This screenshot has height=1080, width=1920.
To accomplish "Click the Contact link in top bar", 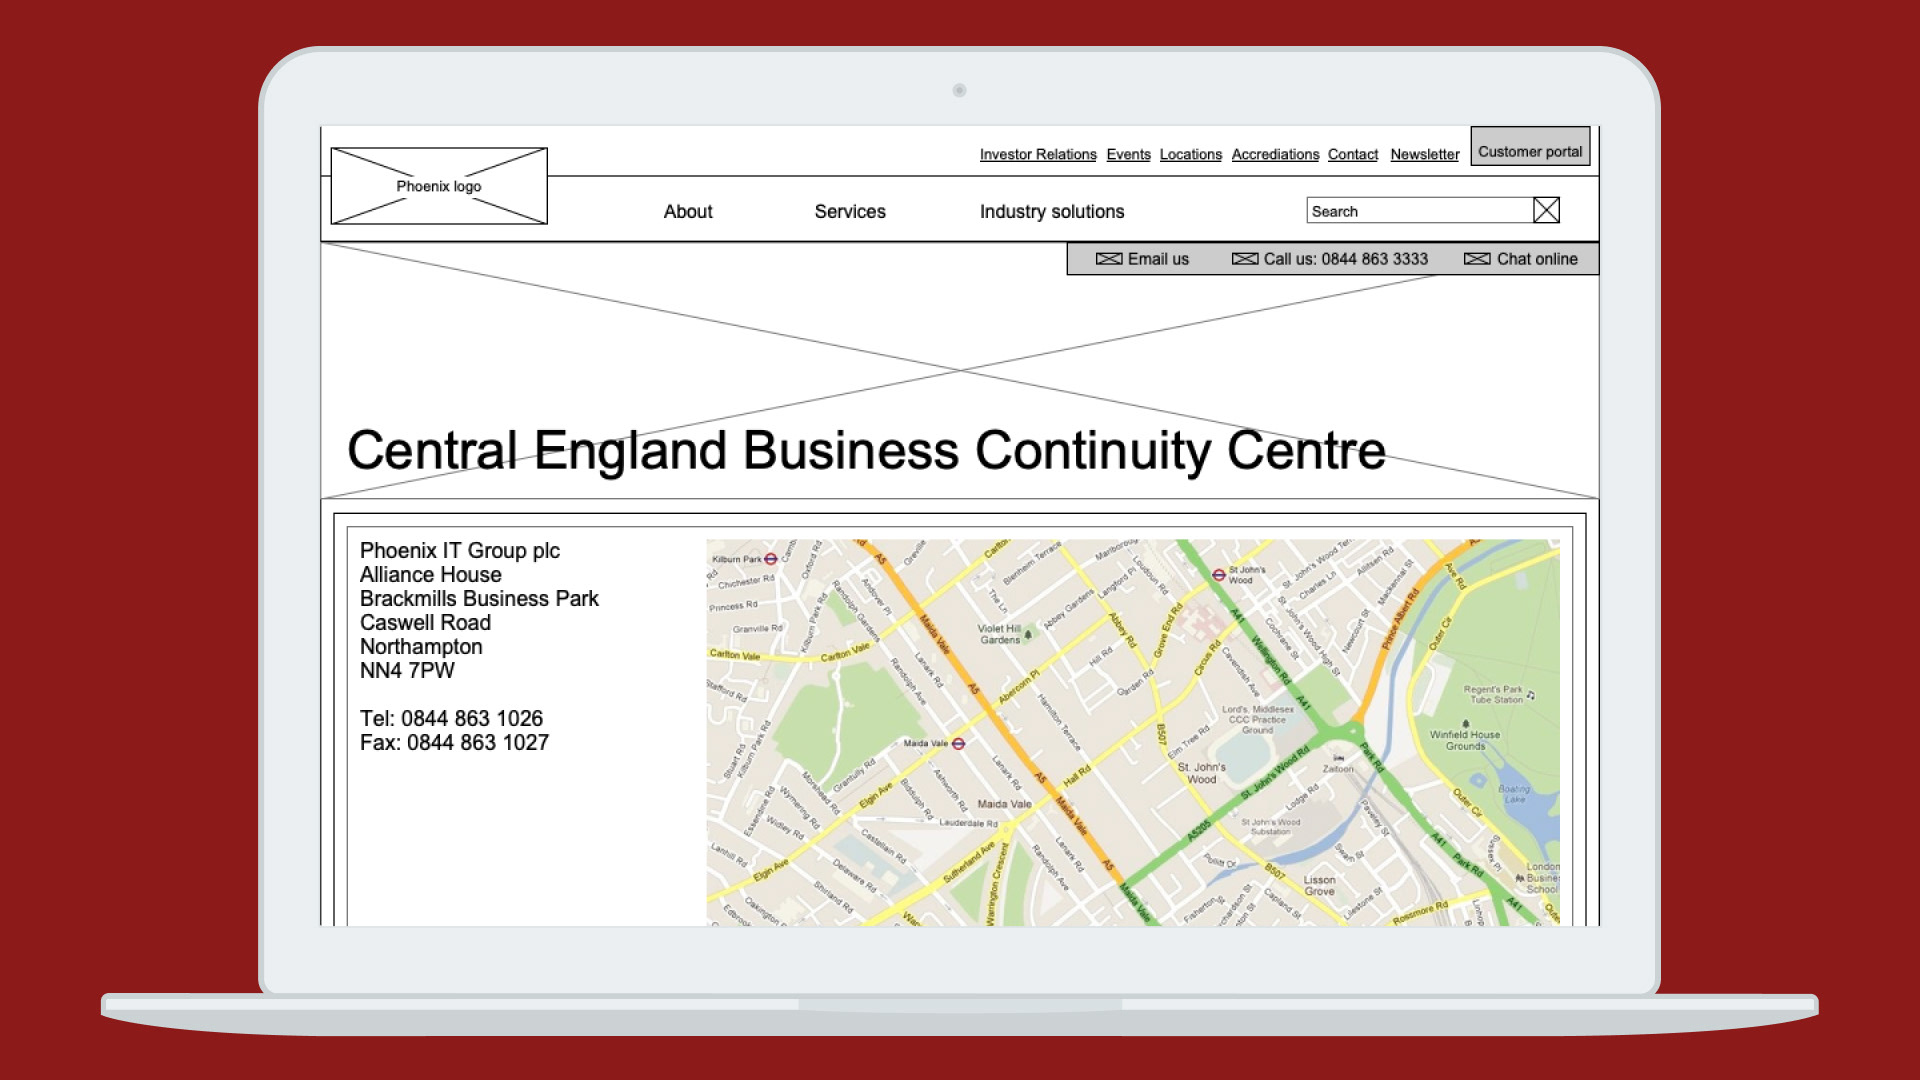I will 1352,154.
